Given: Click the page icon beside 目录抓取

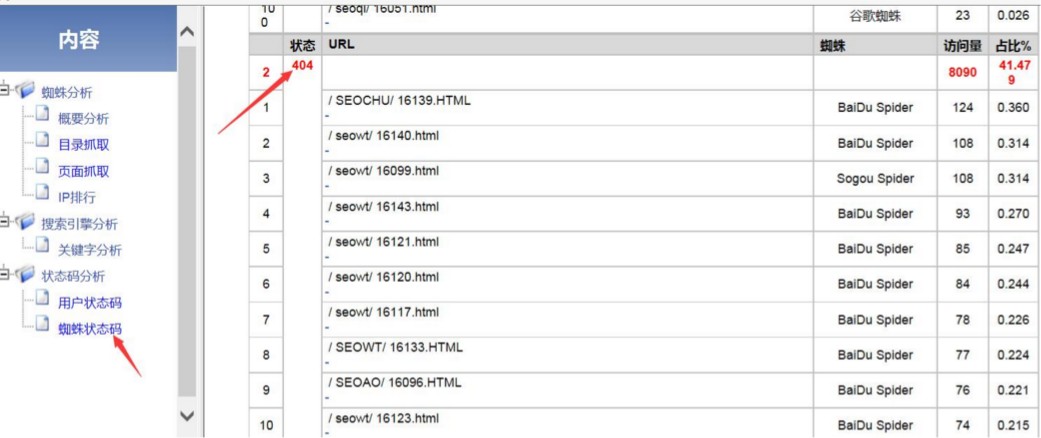Looking at the screenshot, I should click(x=42, y=143).
